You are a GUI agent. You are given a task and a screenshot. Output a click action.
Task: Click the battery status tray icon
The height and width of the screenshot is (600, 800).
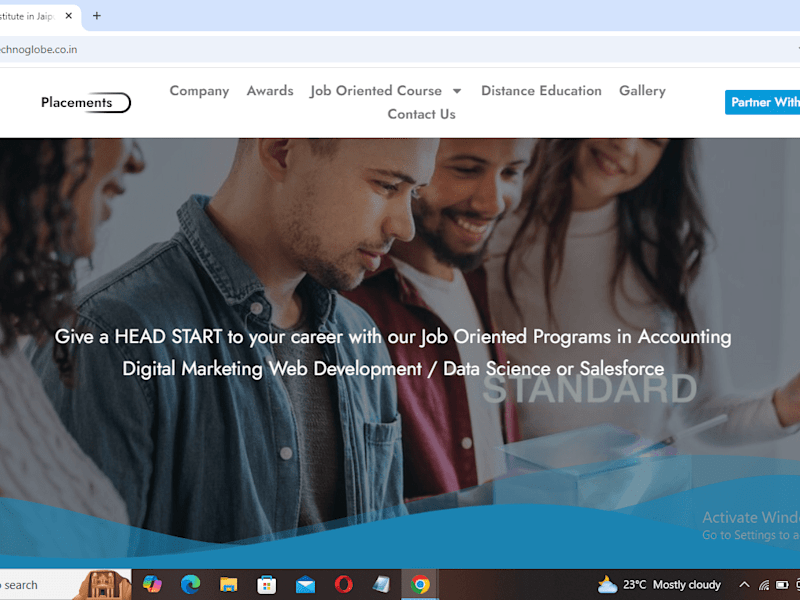click(x=782, y=585)
